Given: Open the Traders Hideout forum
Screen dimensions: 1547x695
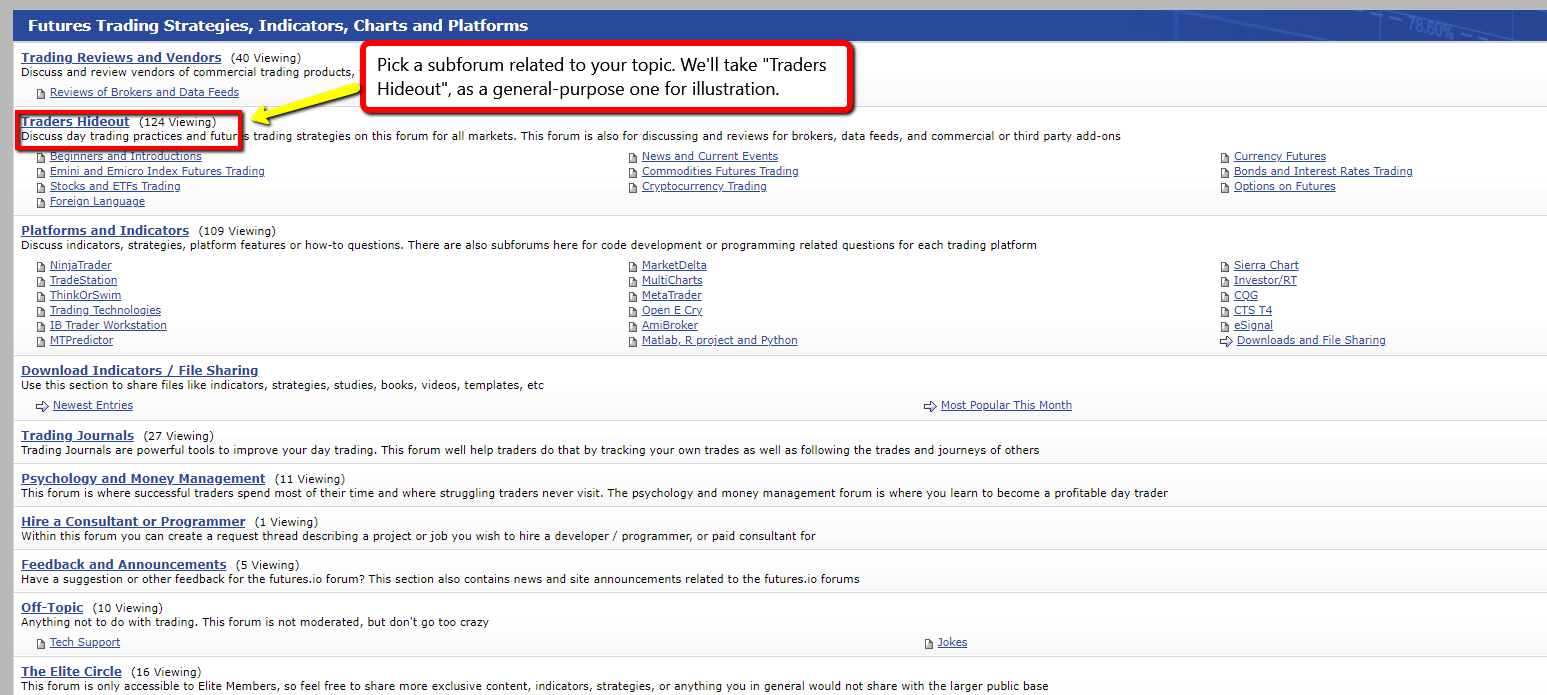Looking at the screenshot, I should coord(75,122).
